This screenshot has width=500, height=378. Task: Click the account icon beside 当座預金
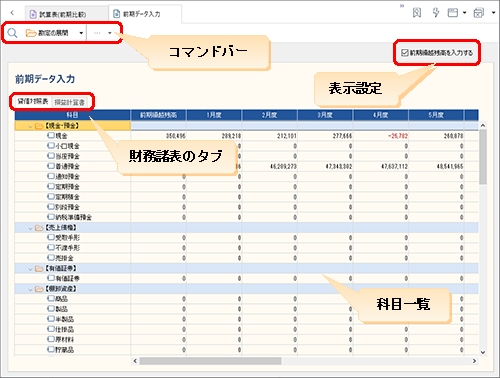[51, 156]
